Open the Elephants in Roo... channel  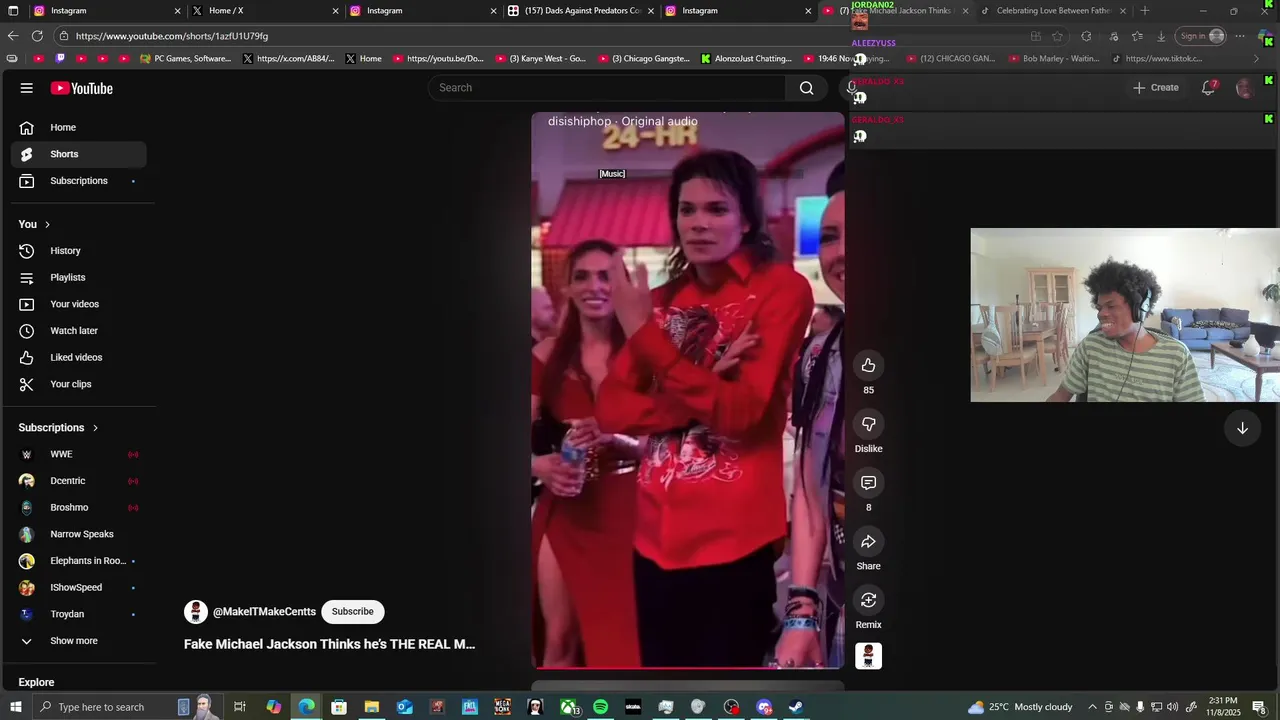(x=78, y=561)
